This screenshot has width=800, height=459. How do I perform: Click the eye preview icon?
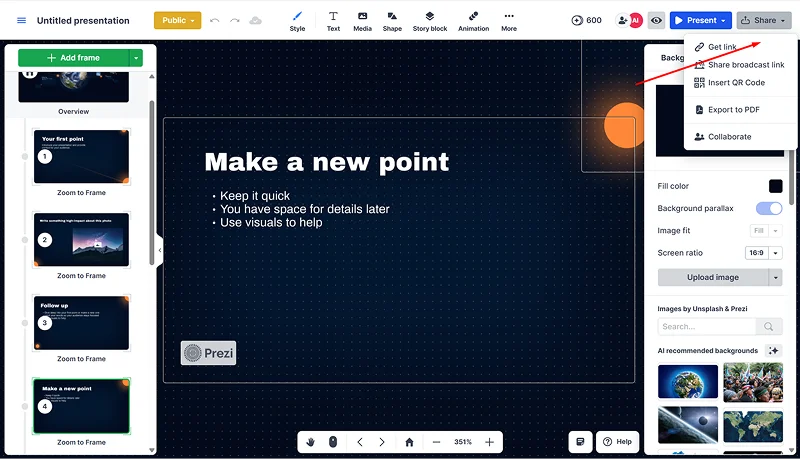click(x=656, y=20)
